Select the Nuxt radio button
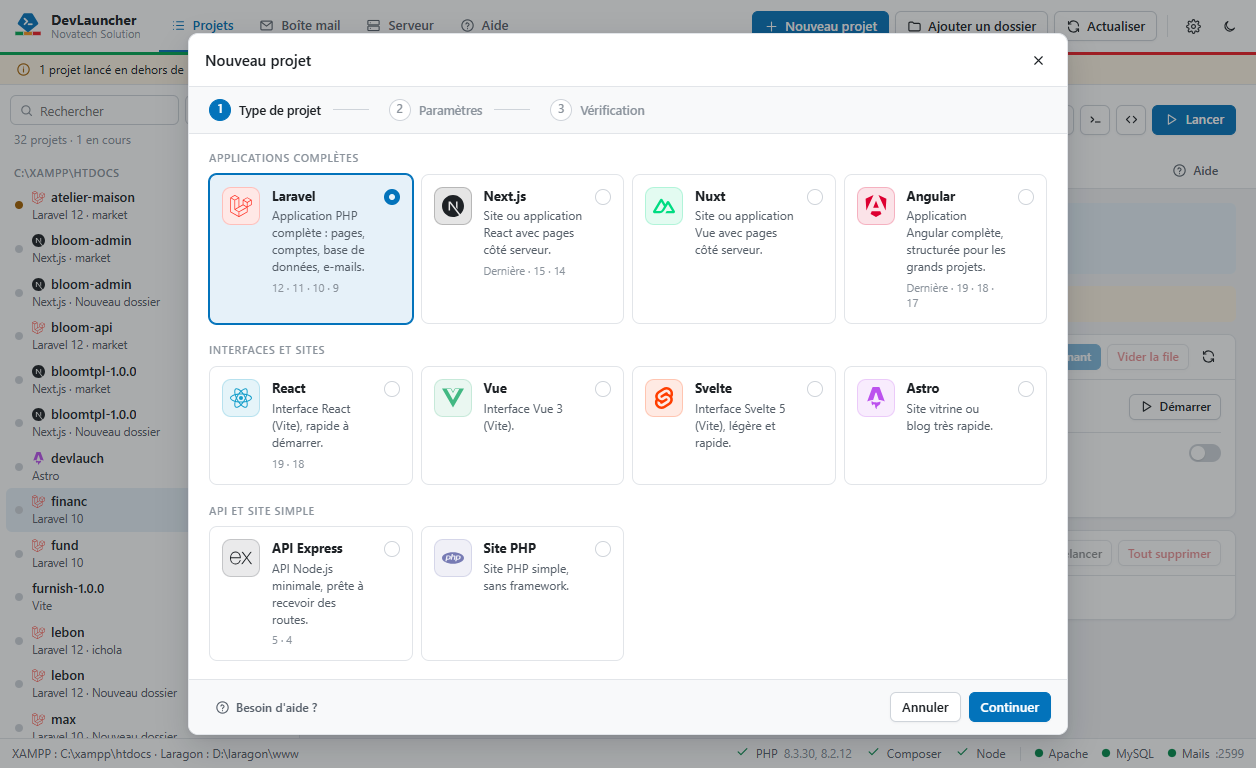 (x=815, y=197)
